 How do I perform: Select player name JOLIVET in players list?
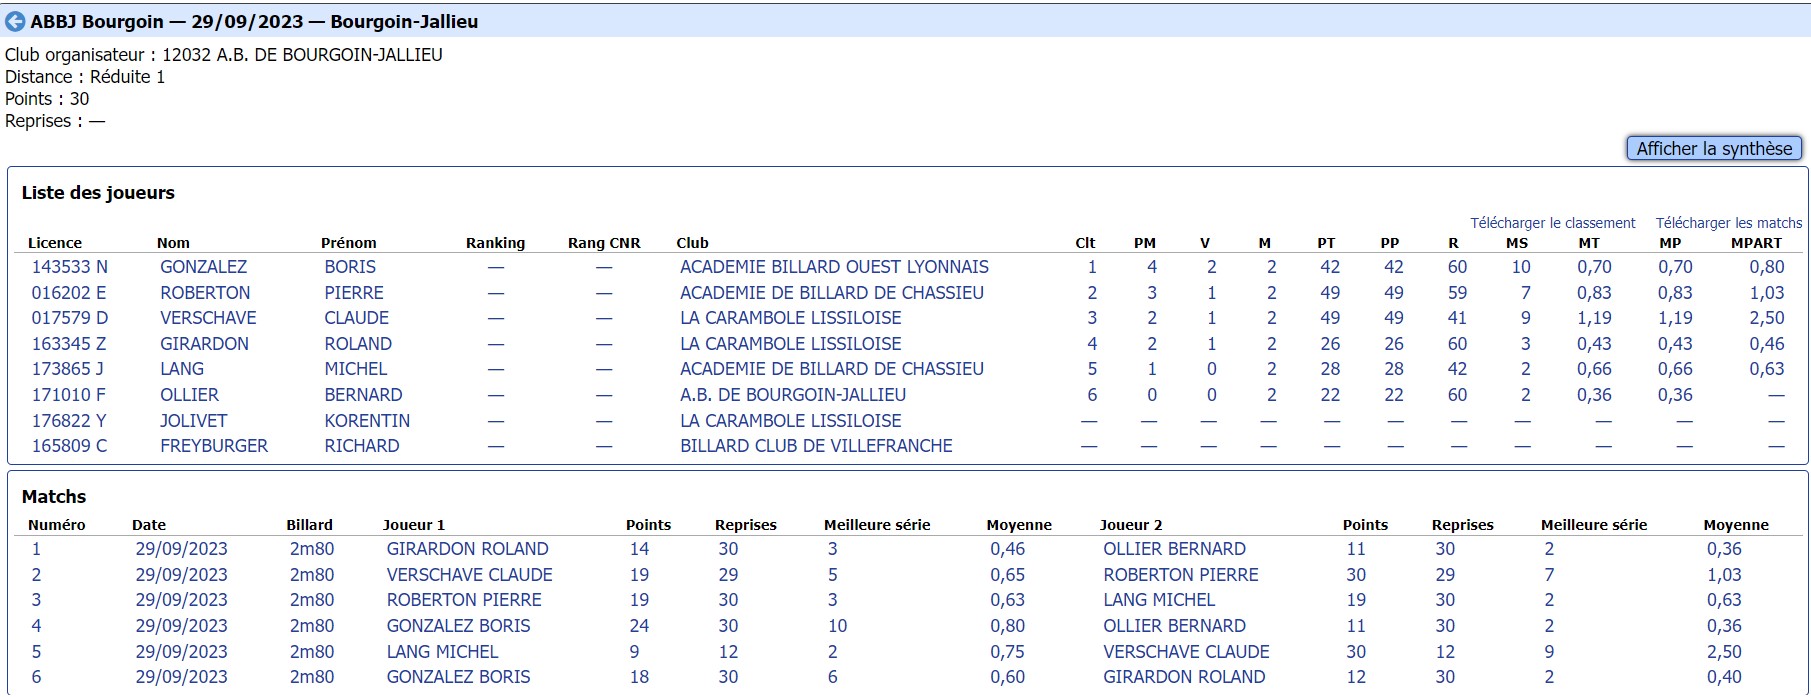click(193, 421)
